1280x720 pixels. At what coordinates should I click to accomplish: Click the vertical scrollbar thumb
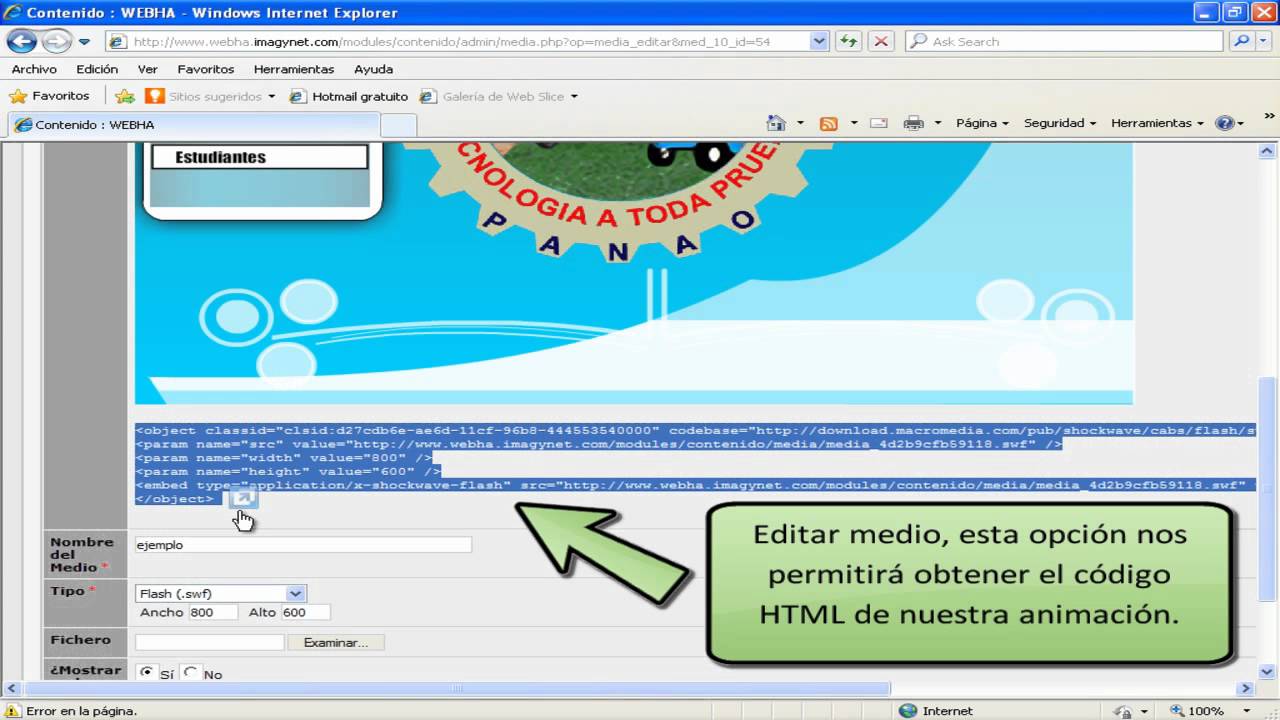[x=1267, y=489]
